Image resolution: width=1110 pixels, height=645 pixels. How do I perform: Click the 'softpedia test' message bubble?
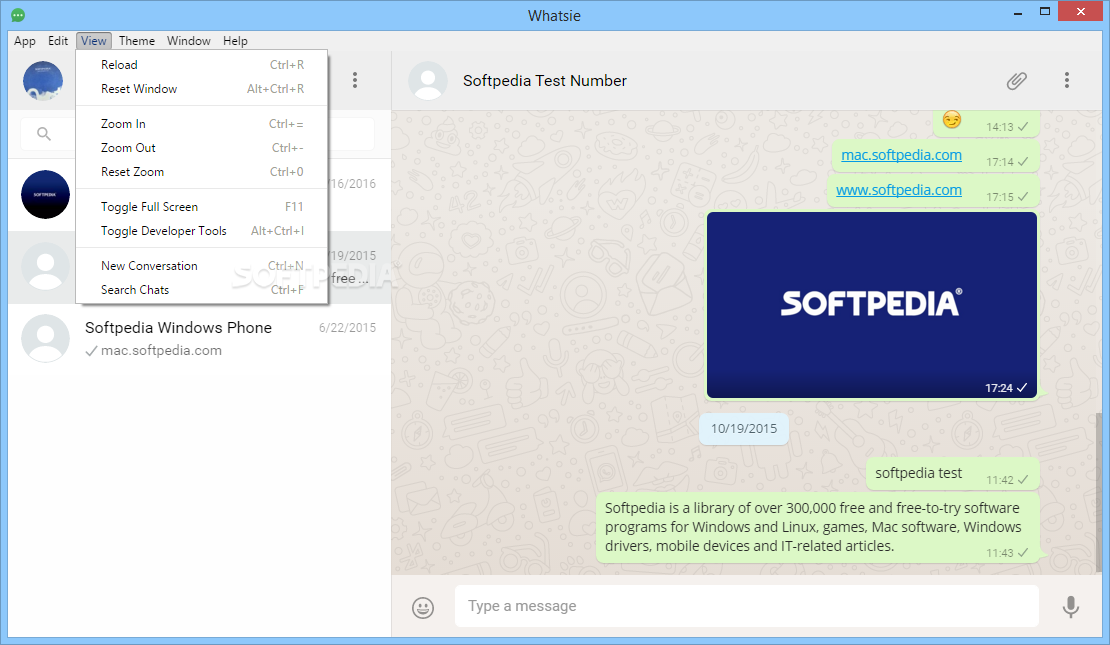952,474
